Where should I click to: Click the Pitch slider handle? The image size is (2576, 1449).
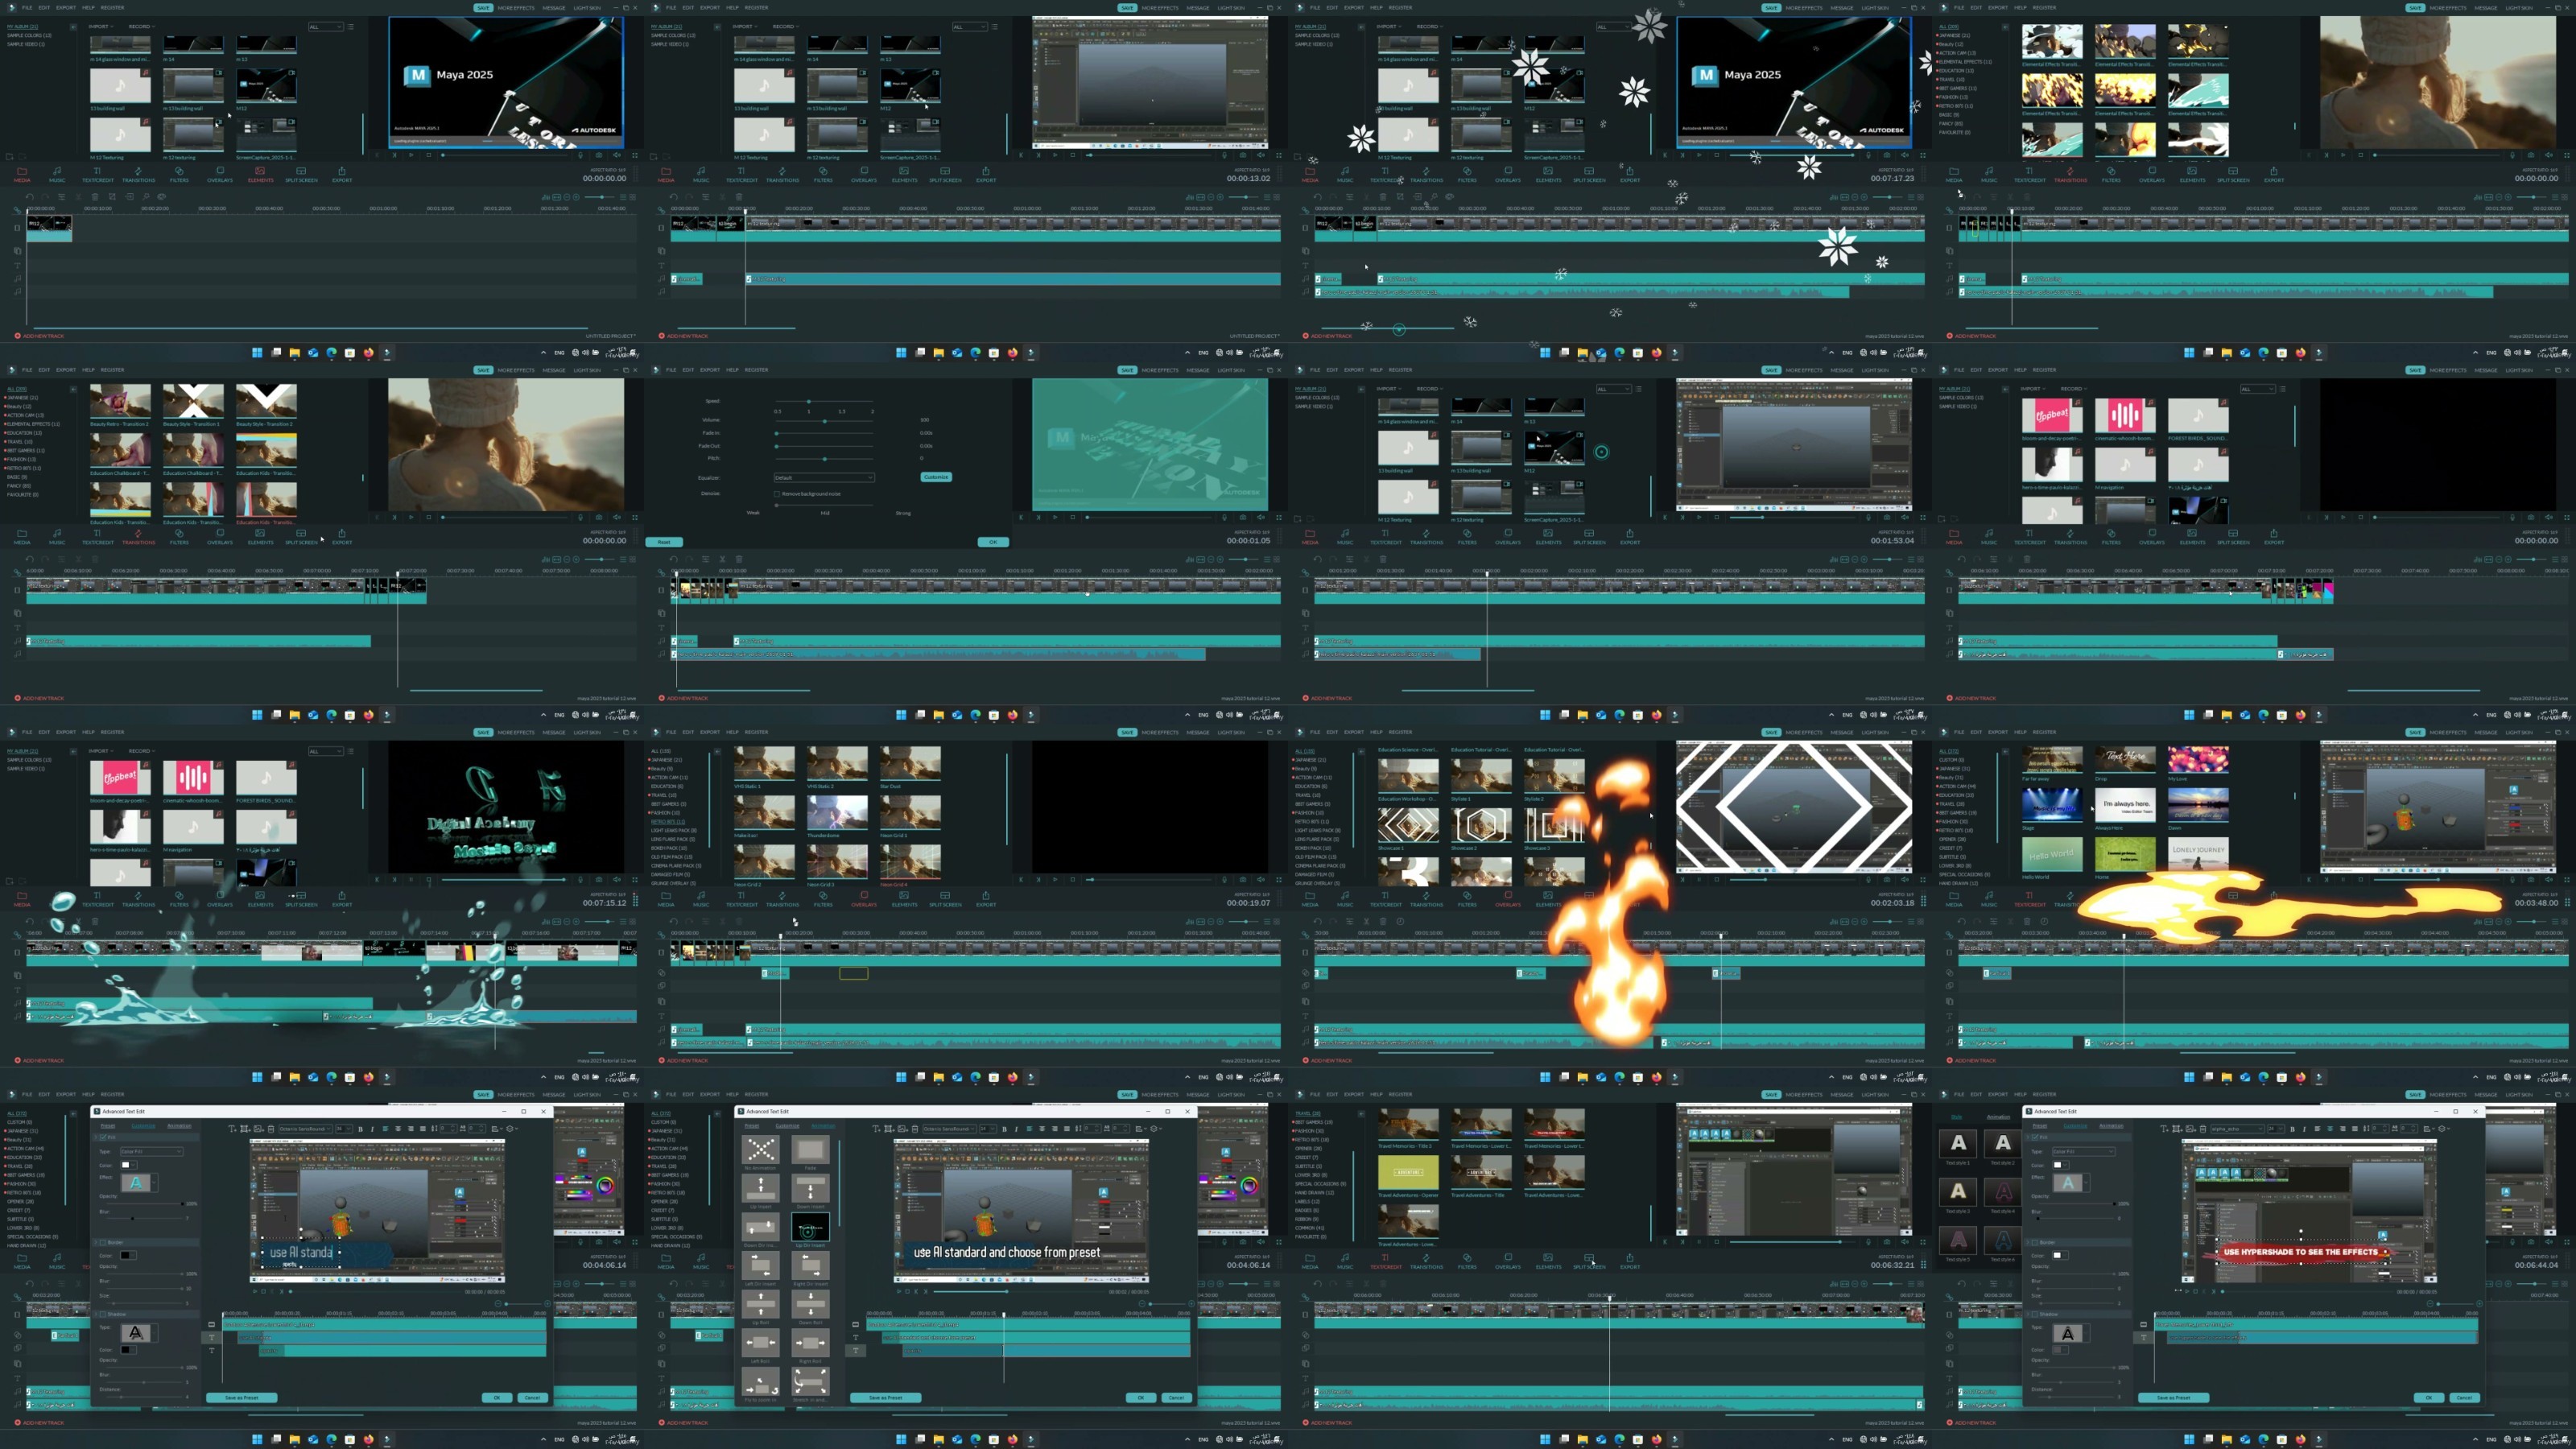(825, 459)
